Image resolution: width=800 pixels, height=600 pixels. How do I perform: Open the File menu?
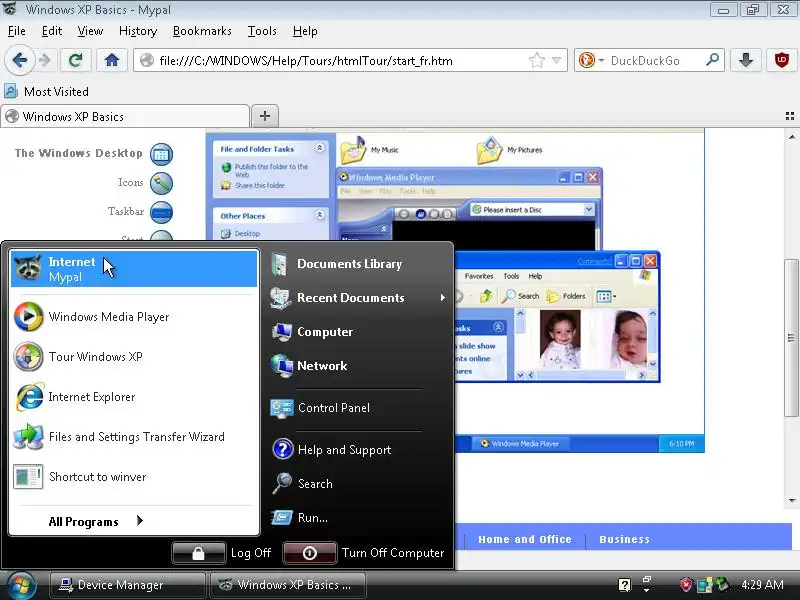pyautogui.click(x=16, y=31)
